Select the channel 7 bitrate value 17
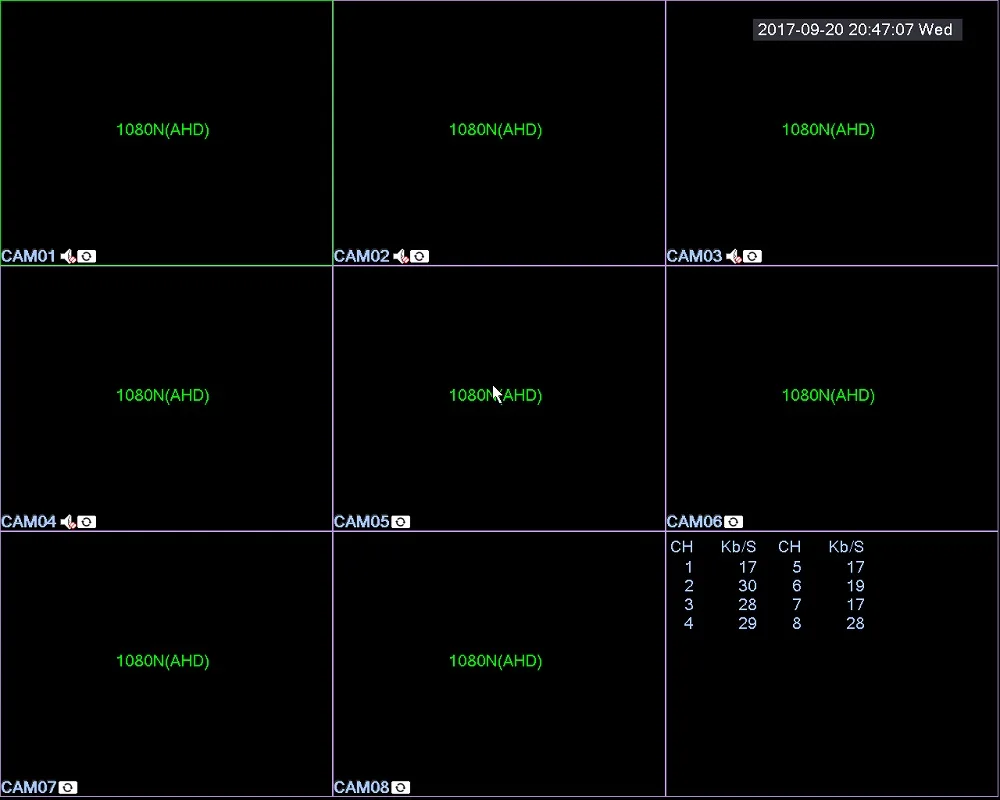This screenshot has height=800, width=1000. (855, 605)
